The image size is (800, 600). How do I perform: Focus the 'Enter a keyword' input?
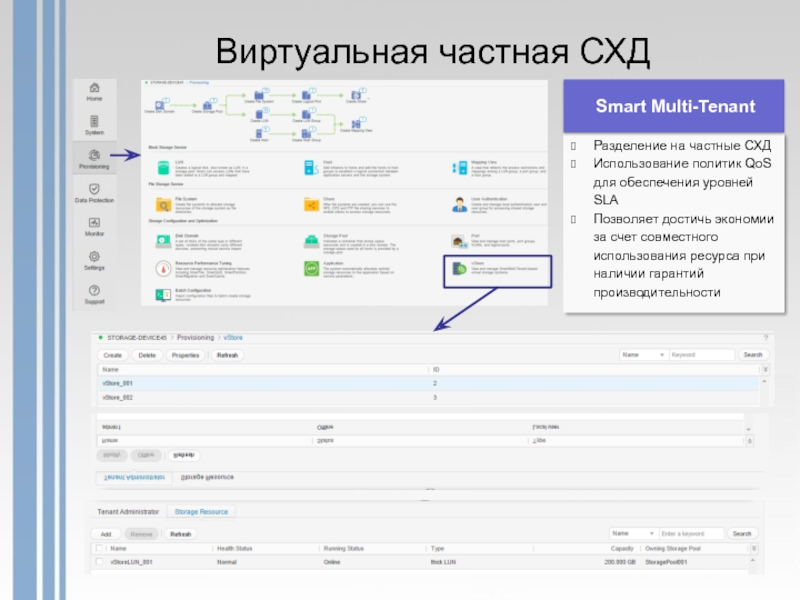[691, 534]
